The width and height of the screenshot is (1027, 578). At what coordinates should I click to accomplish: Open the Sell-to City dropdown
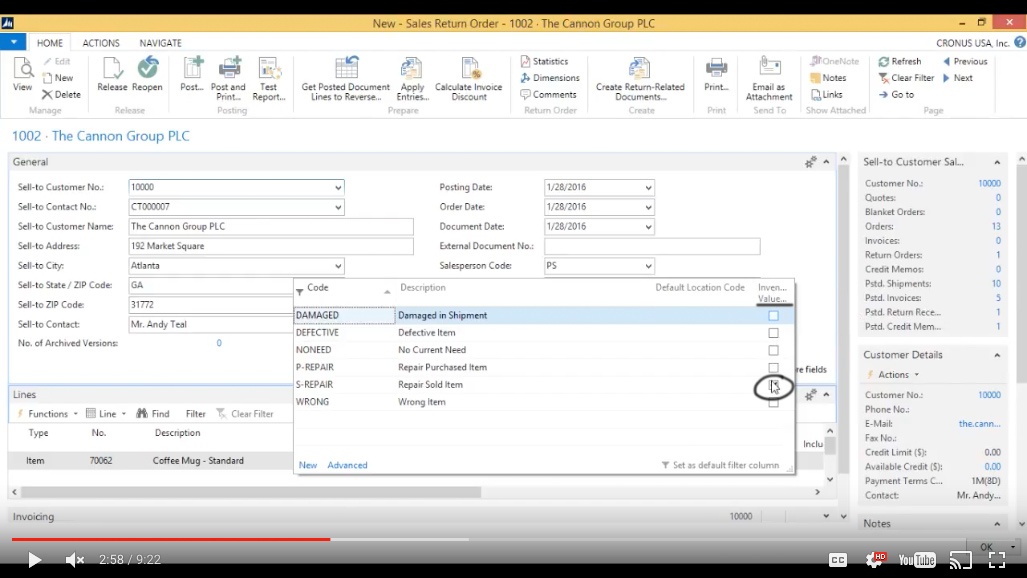tap(338, 266)
